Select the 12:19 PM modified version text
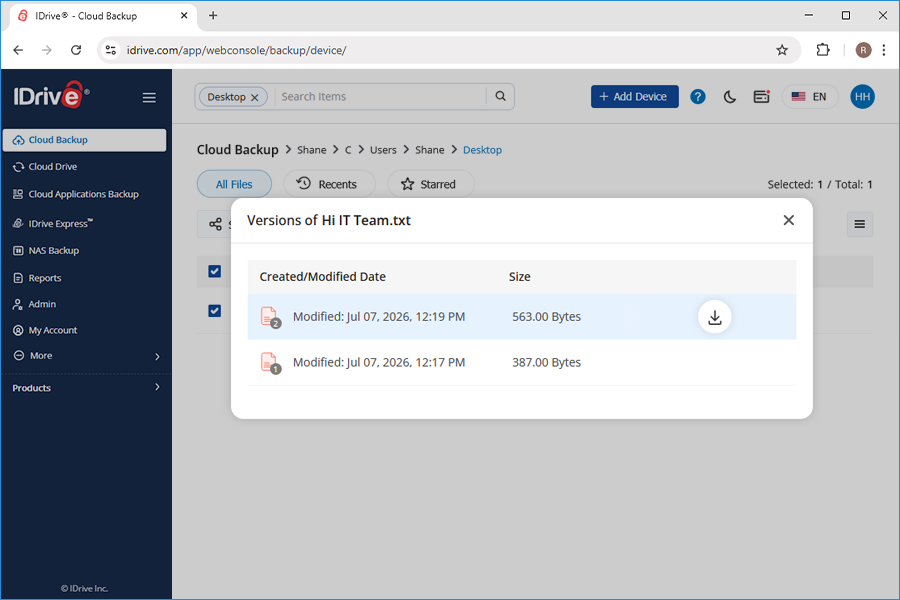The image size is (900, 600). 379,317
